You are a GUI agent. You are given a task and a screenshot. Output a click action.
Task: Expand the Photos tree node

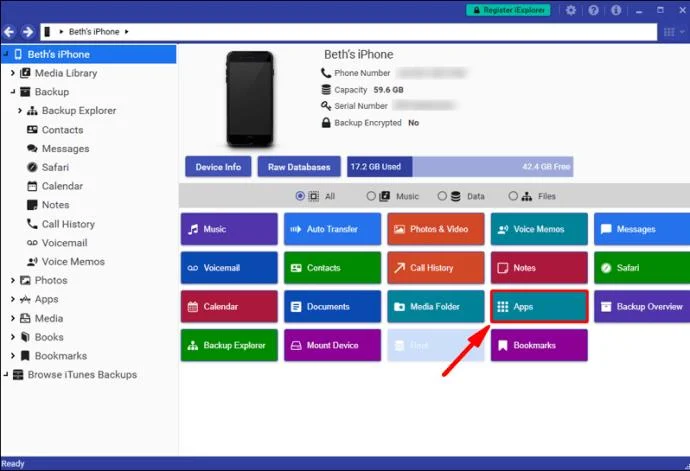point(13,280)
